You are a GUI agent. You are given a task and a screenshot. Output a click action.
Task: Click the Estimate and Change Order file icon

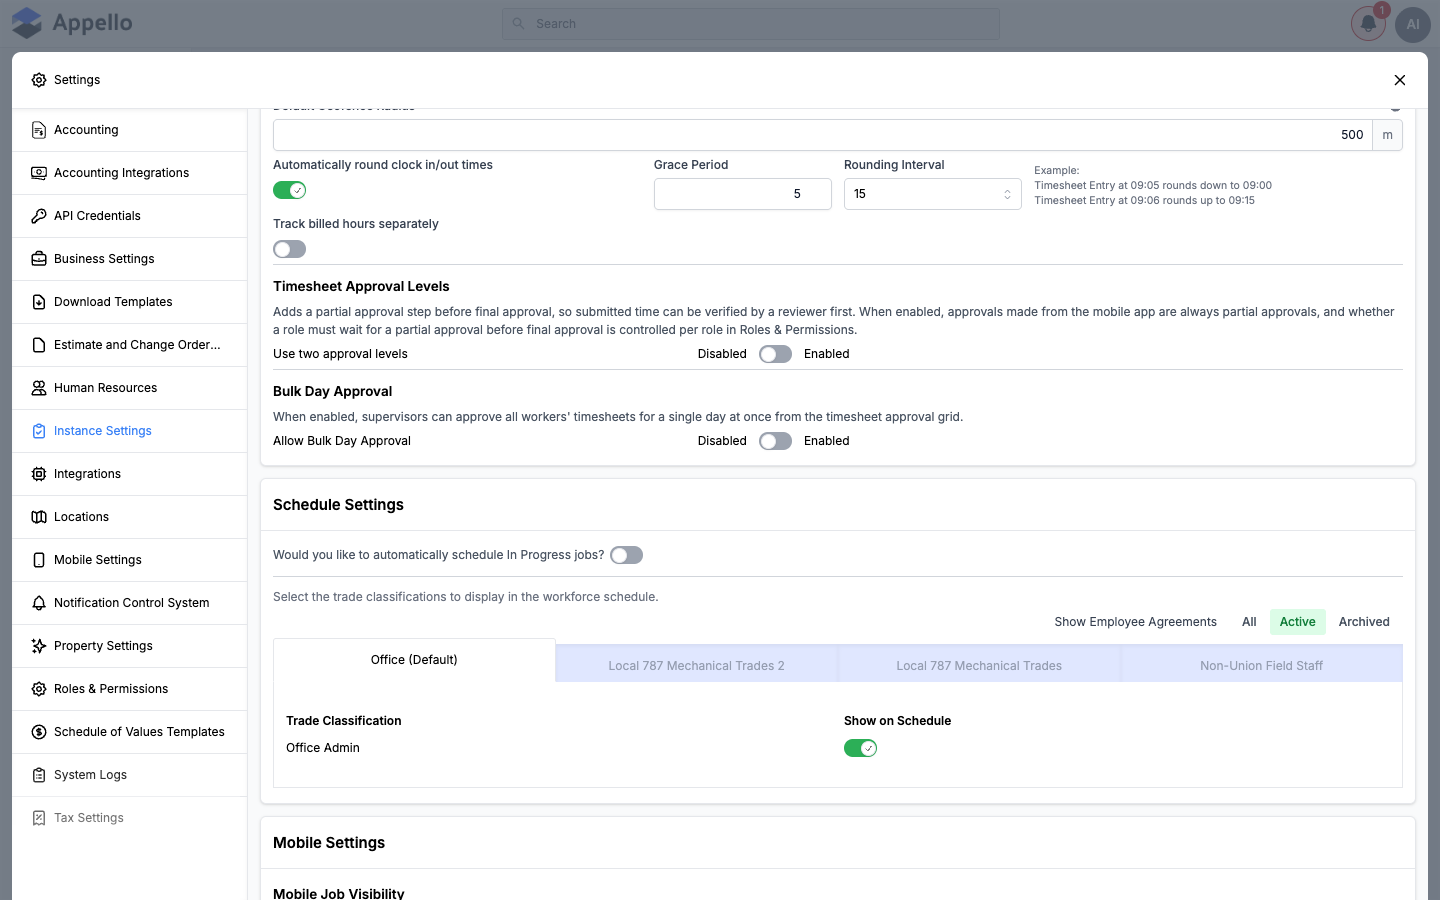[x=39, y=345]
